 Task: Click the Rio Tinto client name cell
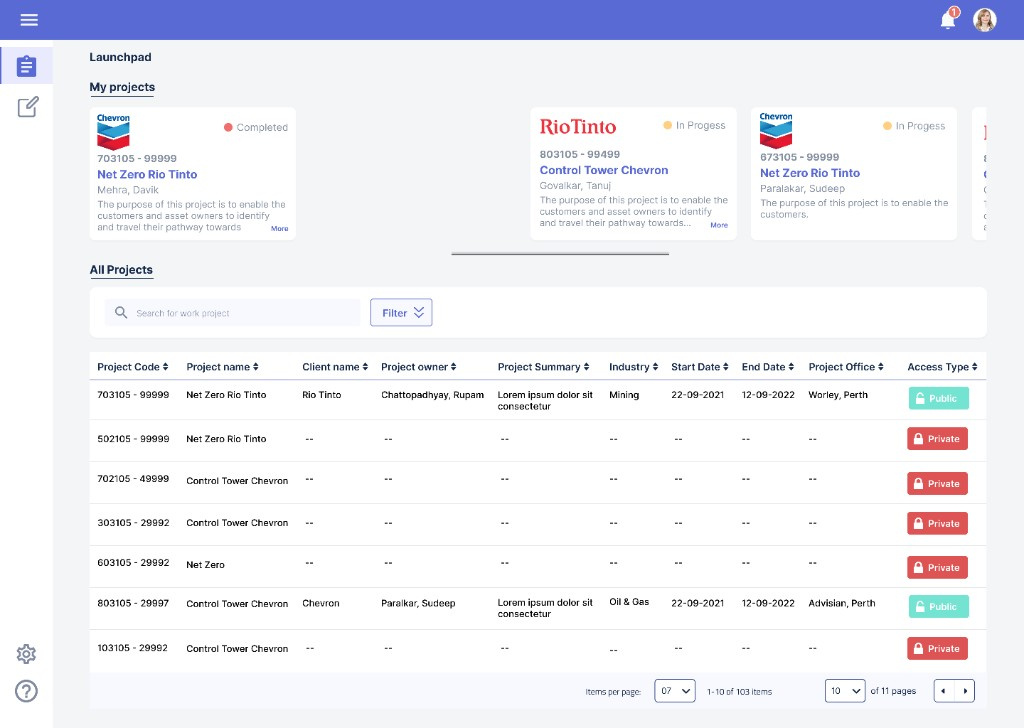coord(321,395)
